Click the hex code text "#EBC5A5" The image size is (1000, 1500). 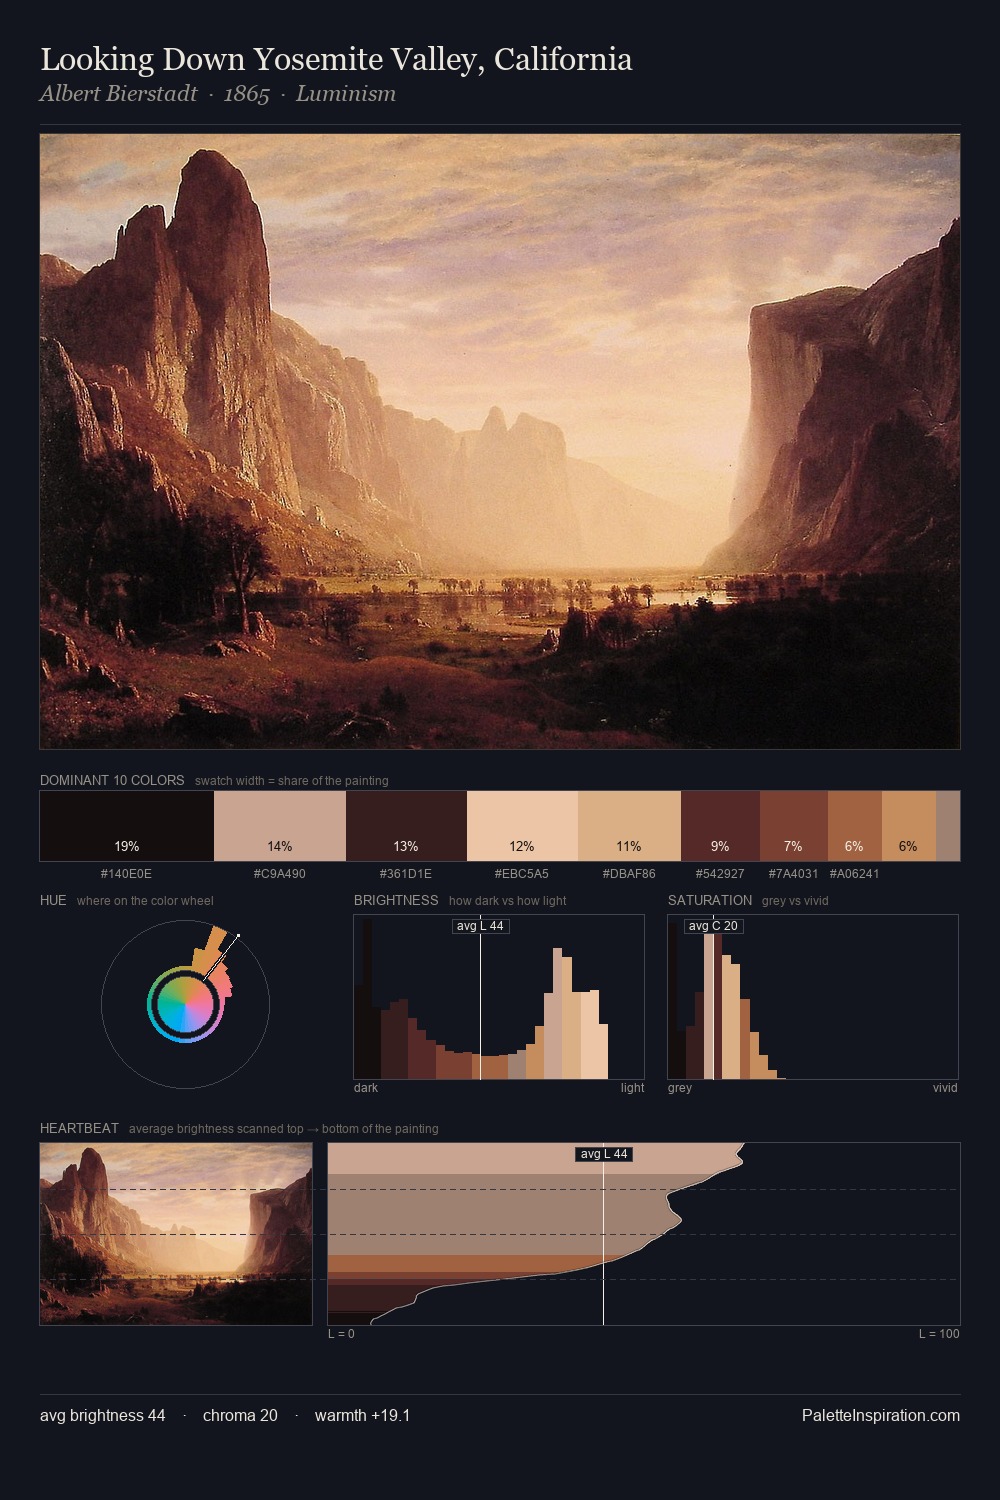522,874
